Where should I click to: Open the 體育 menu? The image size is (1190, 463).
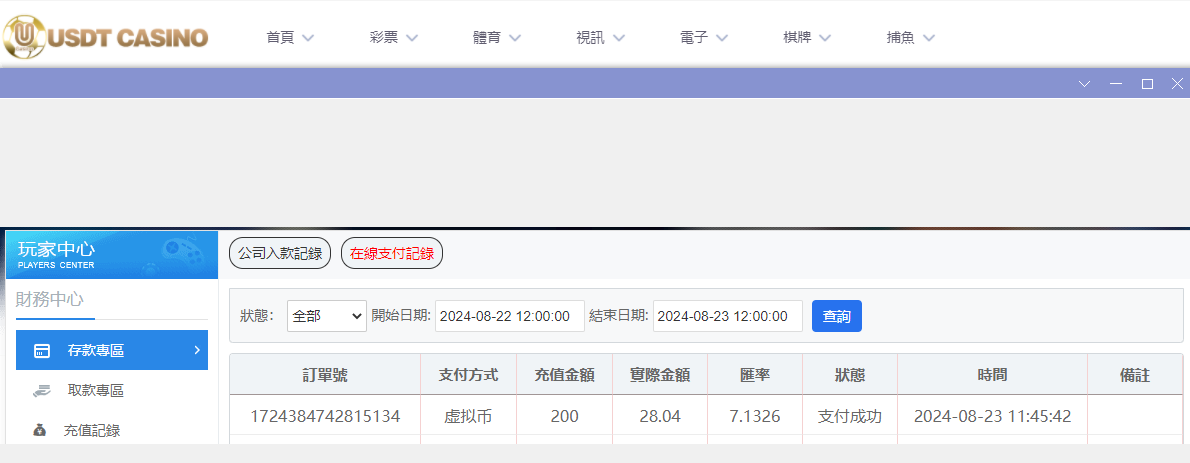[x=497, y=38]
